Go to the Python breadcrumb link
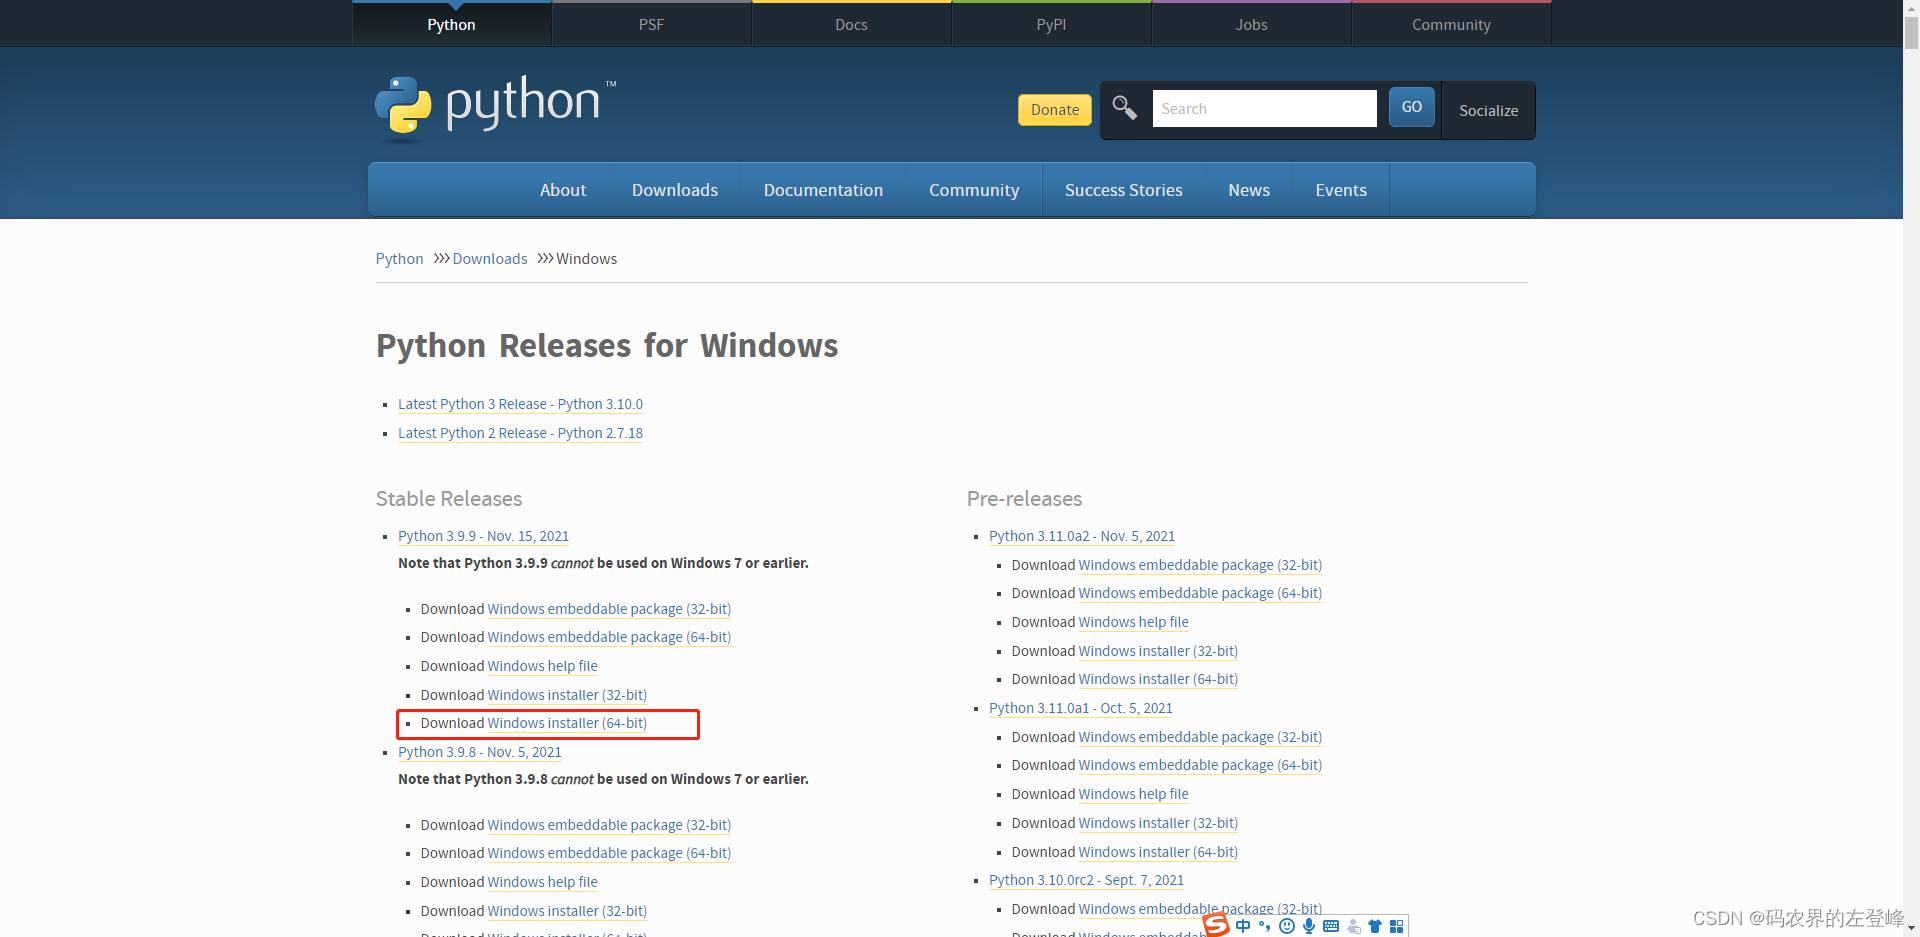Image resolution: width=1920 pixels, height=937 pixels. (x=400, y=259)
